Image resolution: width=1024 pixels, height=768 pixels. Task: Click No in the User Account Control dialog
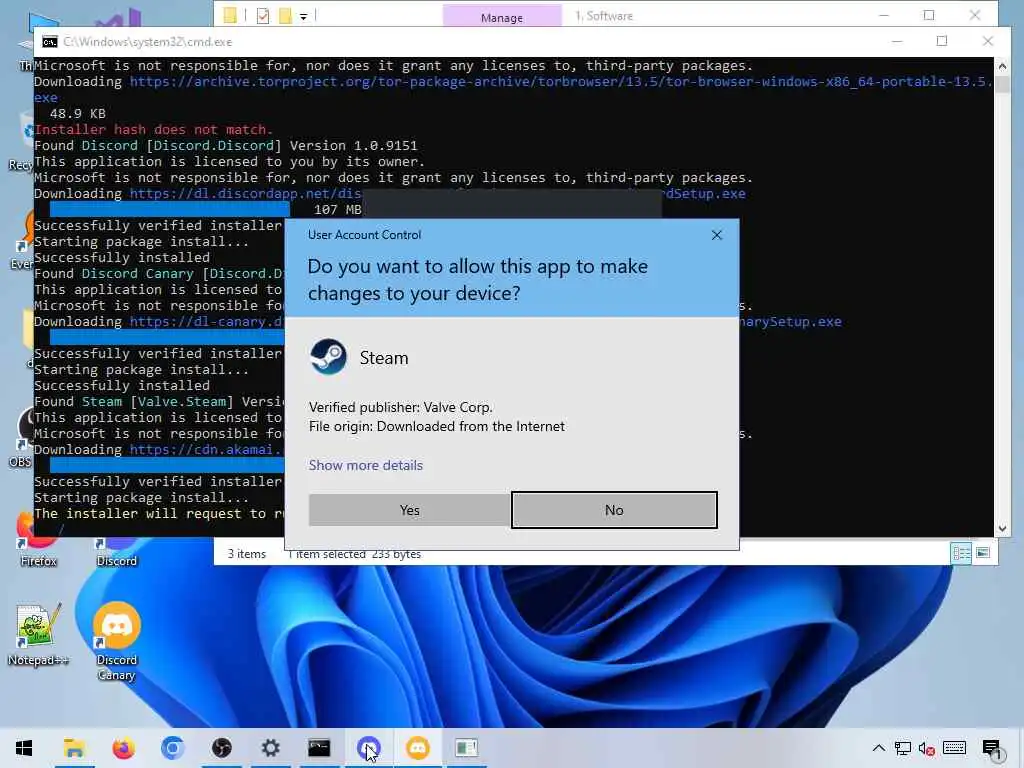click(614, 510)
